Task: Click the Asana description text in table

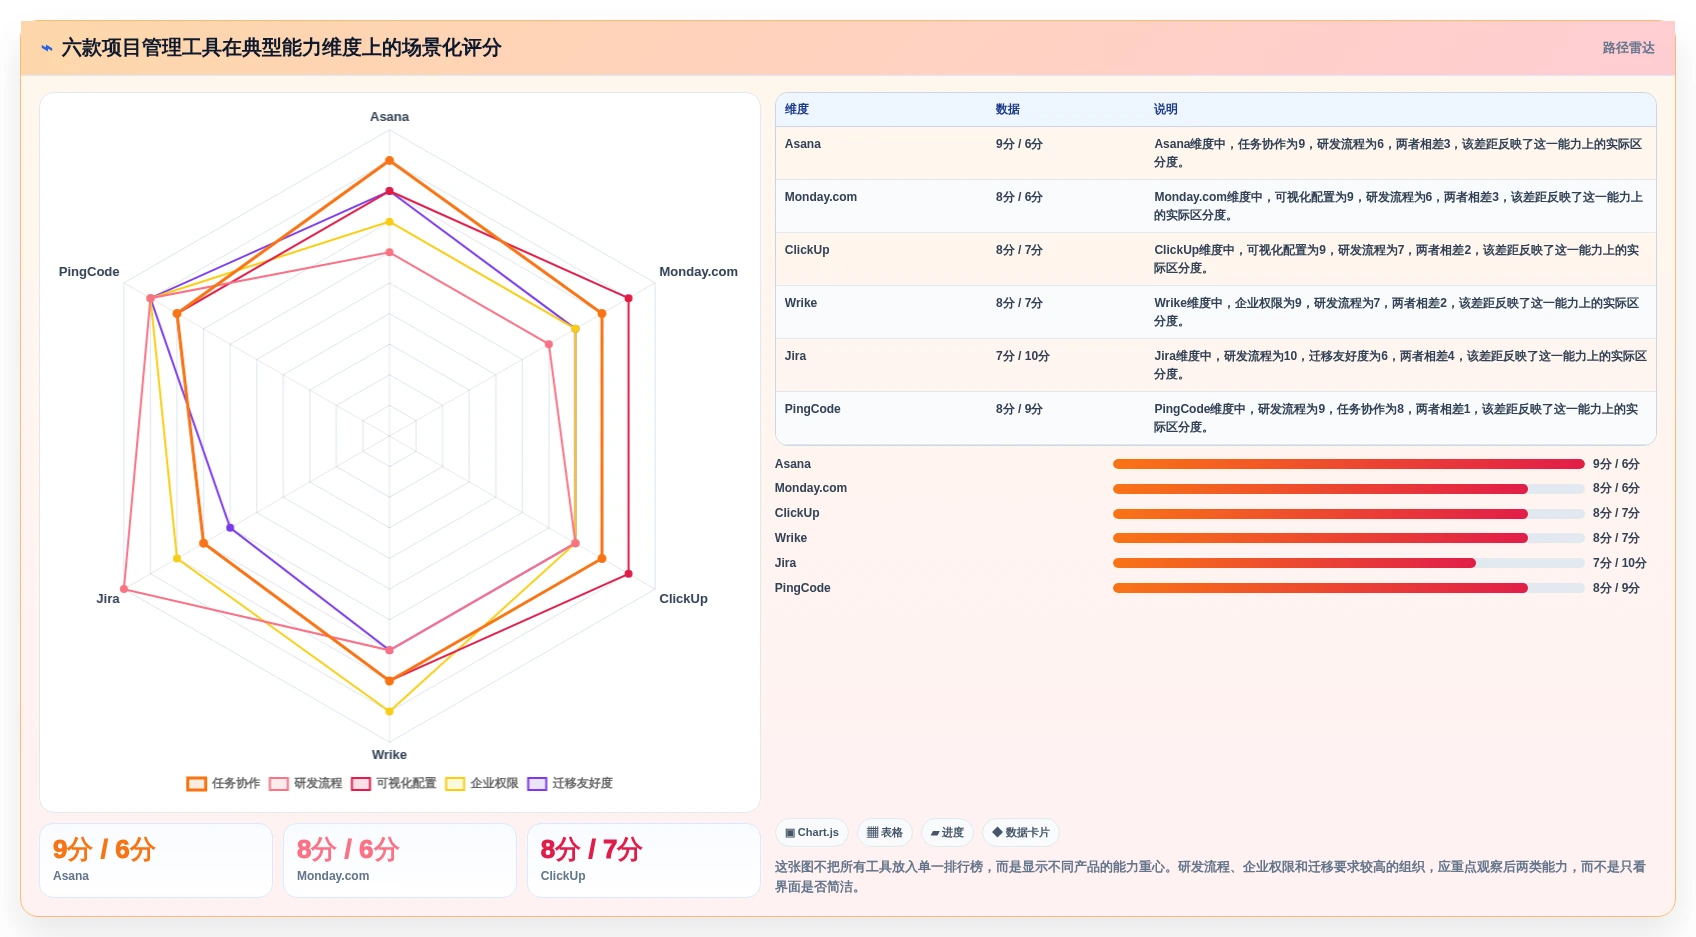Action: (x=1399, y=153)
